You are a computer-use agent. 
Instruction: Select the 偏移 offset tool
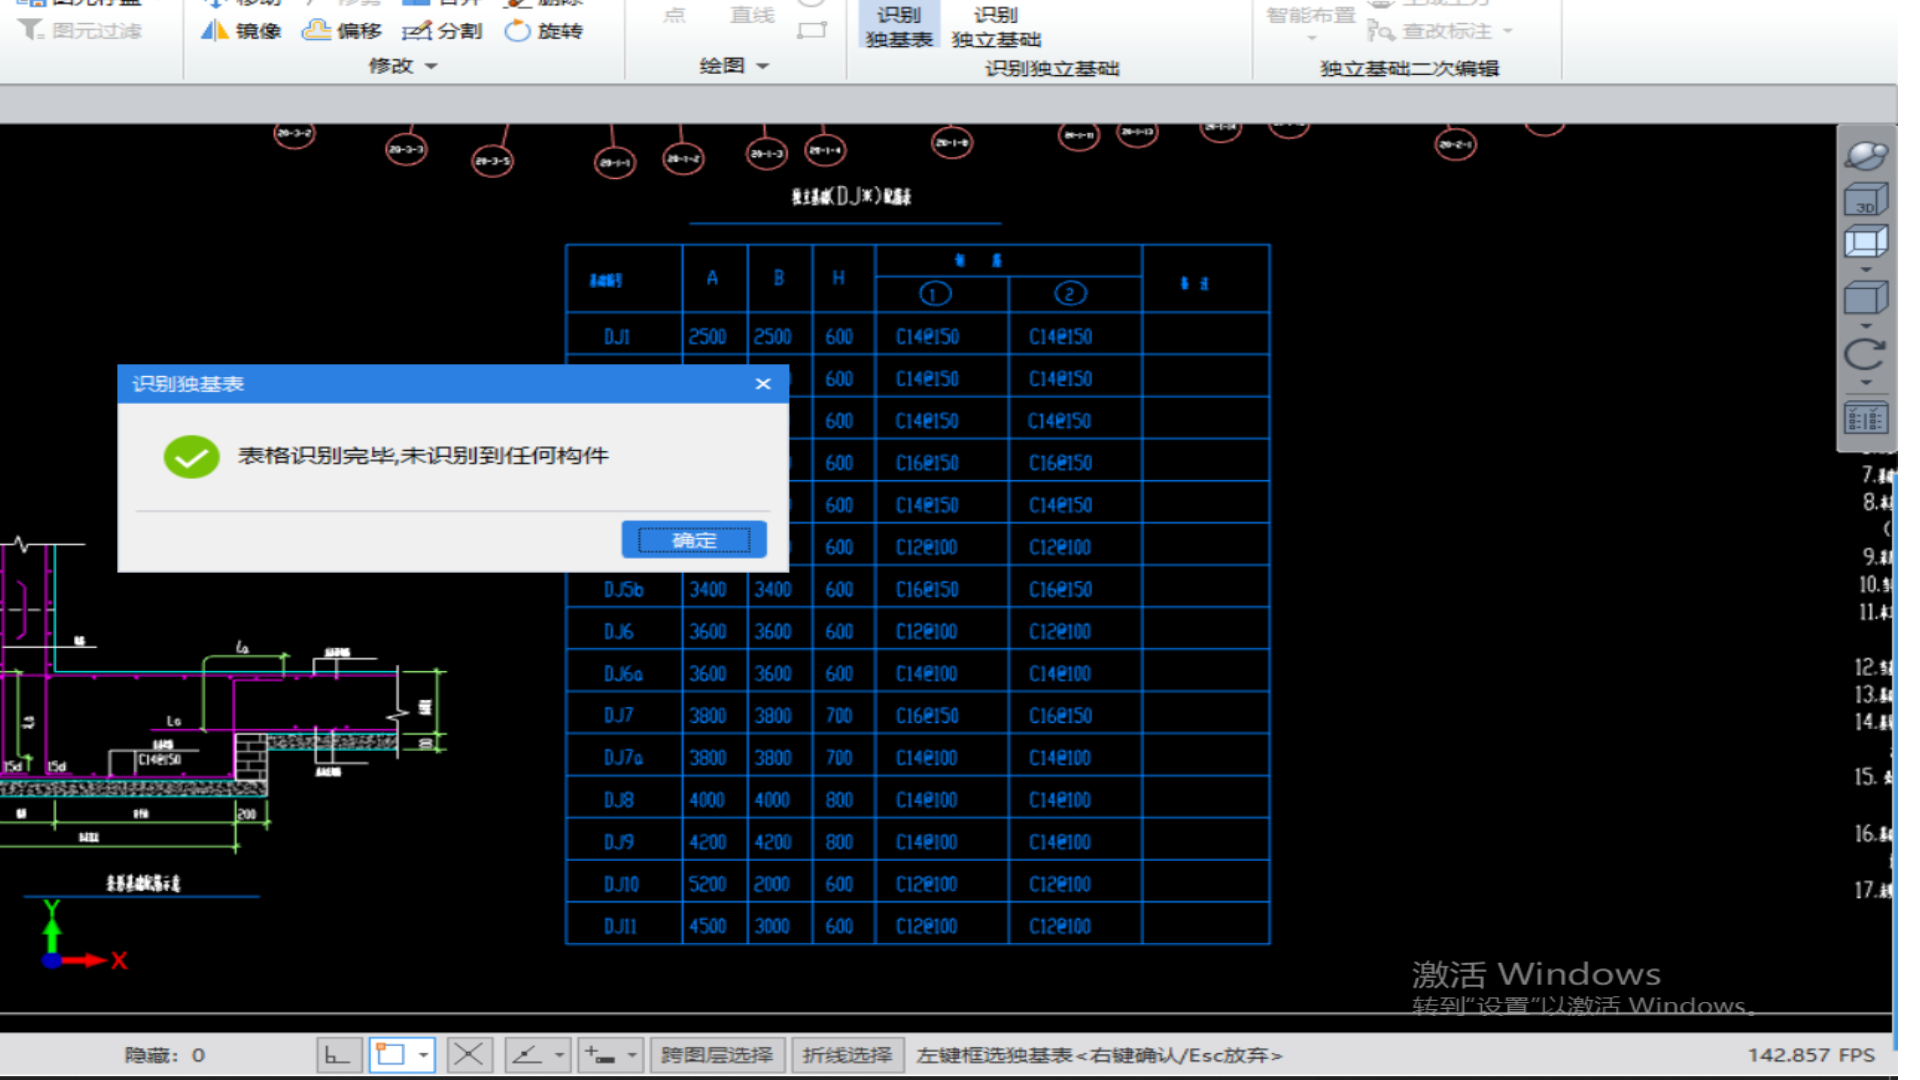pos(342,31)
